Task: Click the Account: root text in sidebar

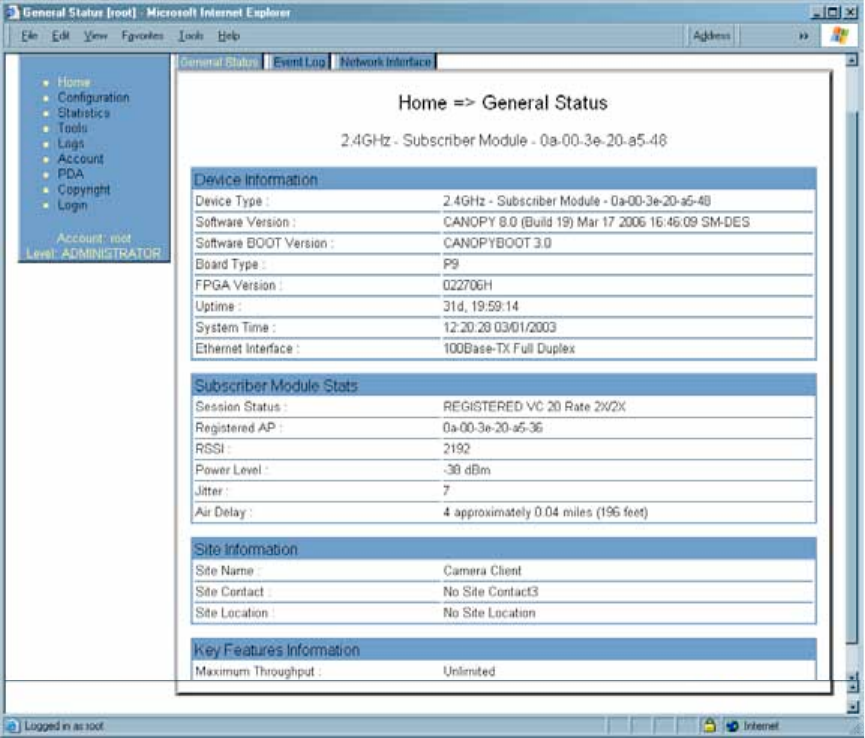Action: pos(94,238)
